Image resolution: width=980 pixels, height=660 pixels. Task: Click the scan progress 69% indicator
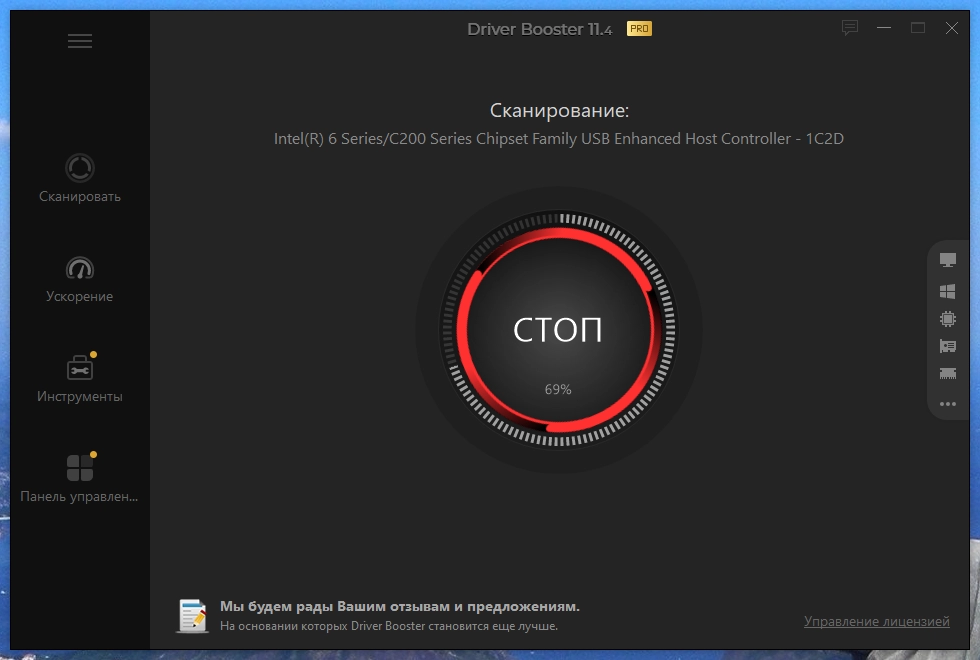point(558,389)
